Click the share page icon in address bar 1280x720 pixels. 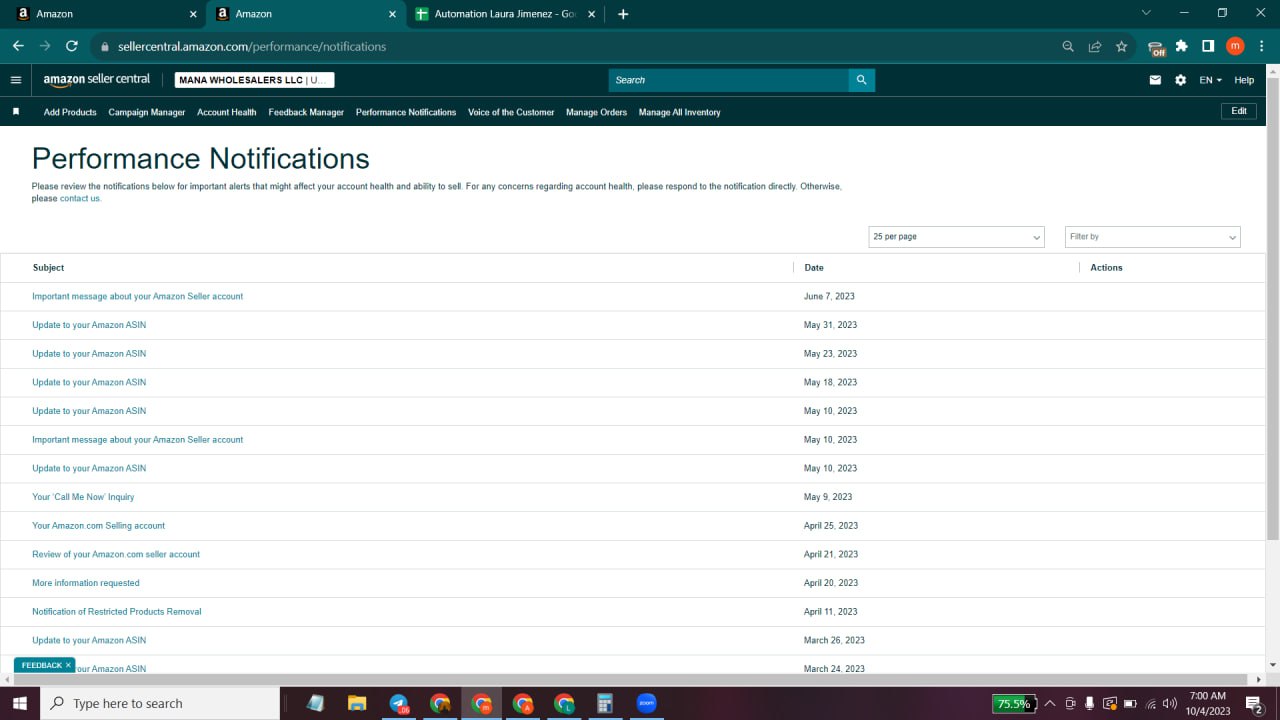click(x=1095, y=46)
